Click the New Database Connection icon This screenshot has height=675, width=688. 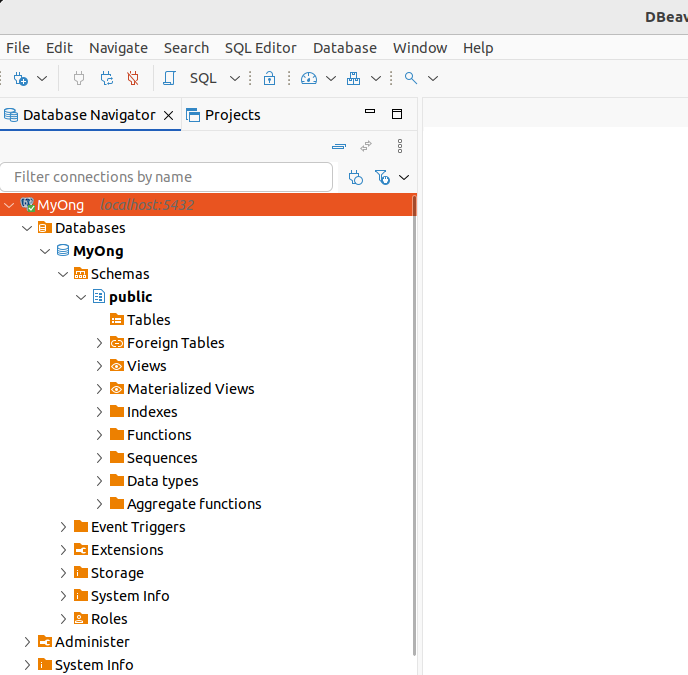(20, 78)
